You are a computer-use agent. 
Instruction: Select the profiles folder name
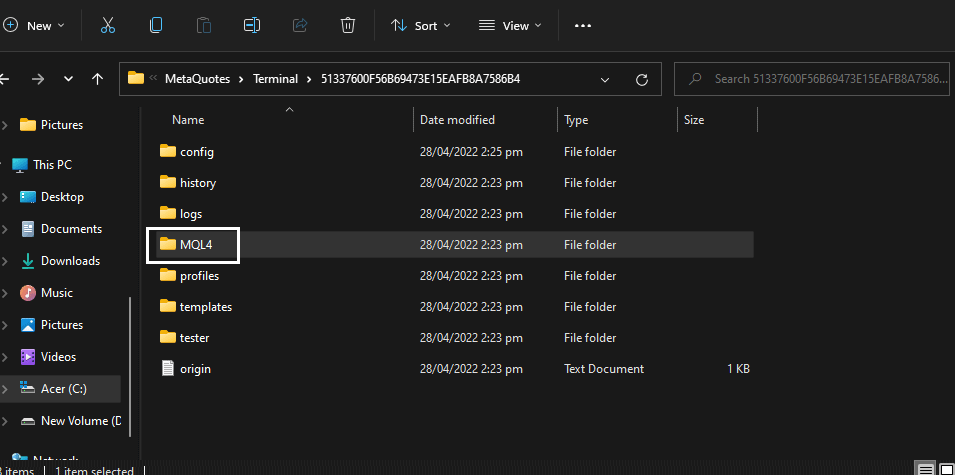click(x=199, y=276)
